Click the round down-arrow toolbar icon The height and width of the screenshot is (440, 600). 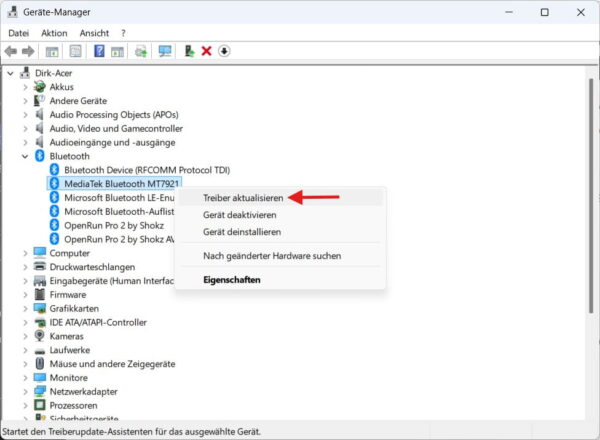tap(224, 51)
